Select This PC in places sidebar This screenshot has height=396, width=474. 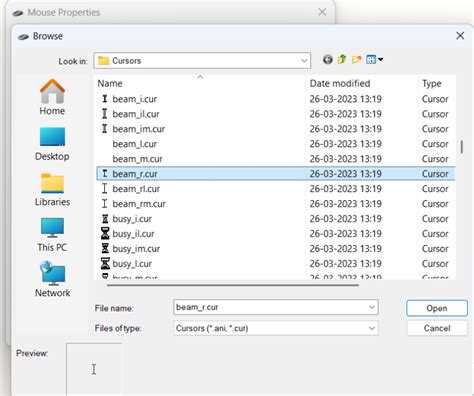52,235
